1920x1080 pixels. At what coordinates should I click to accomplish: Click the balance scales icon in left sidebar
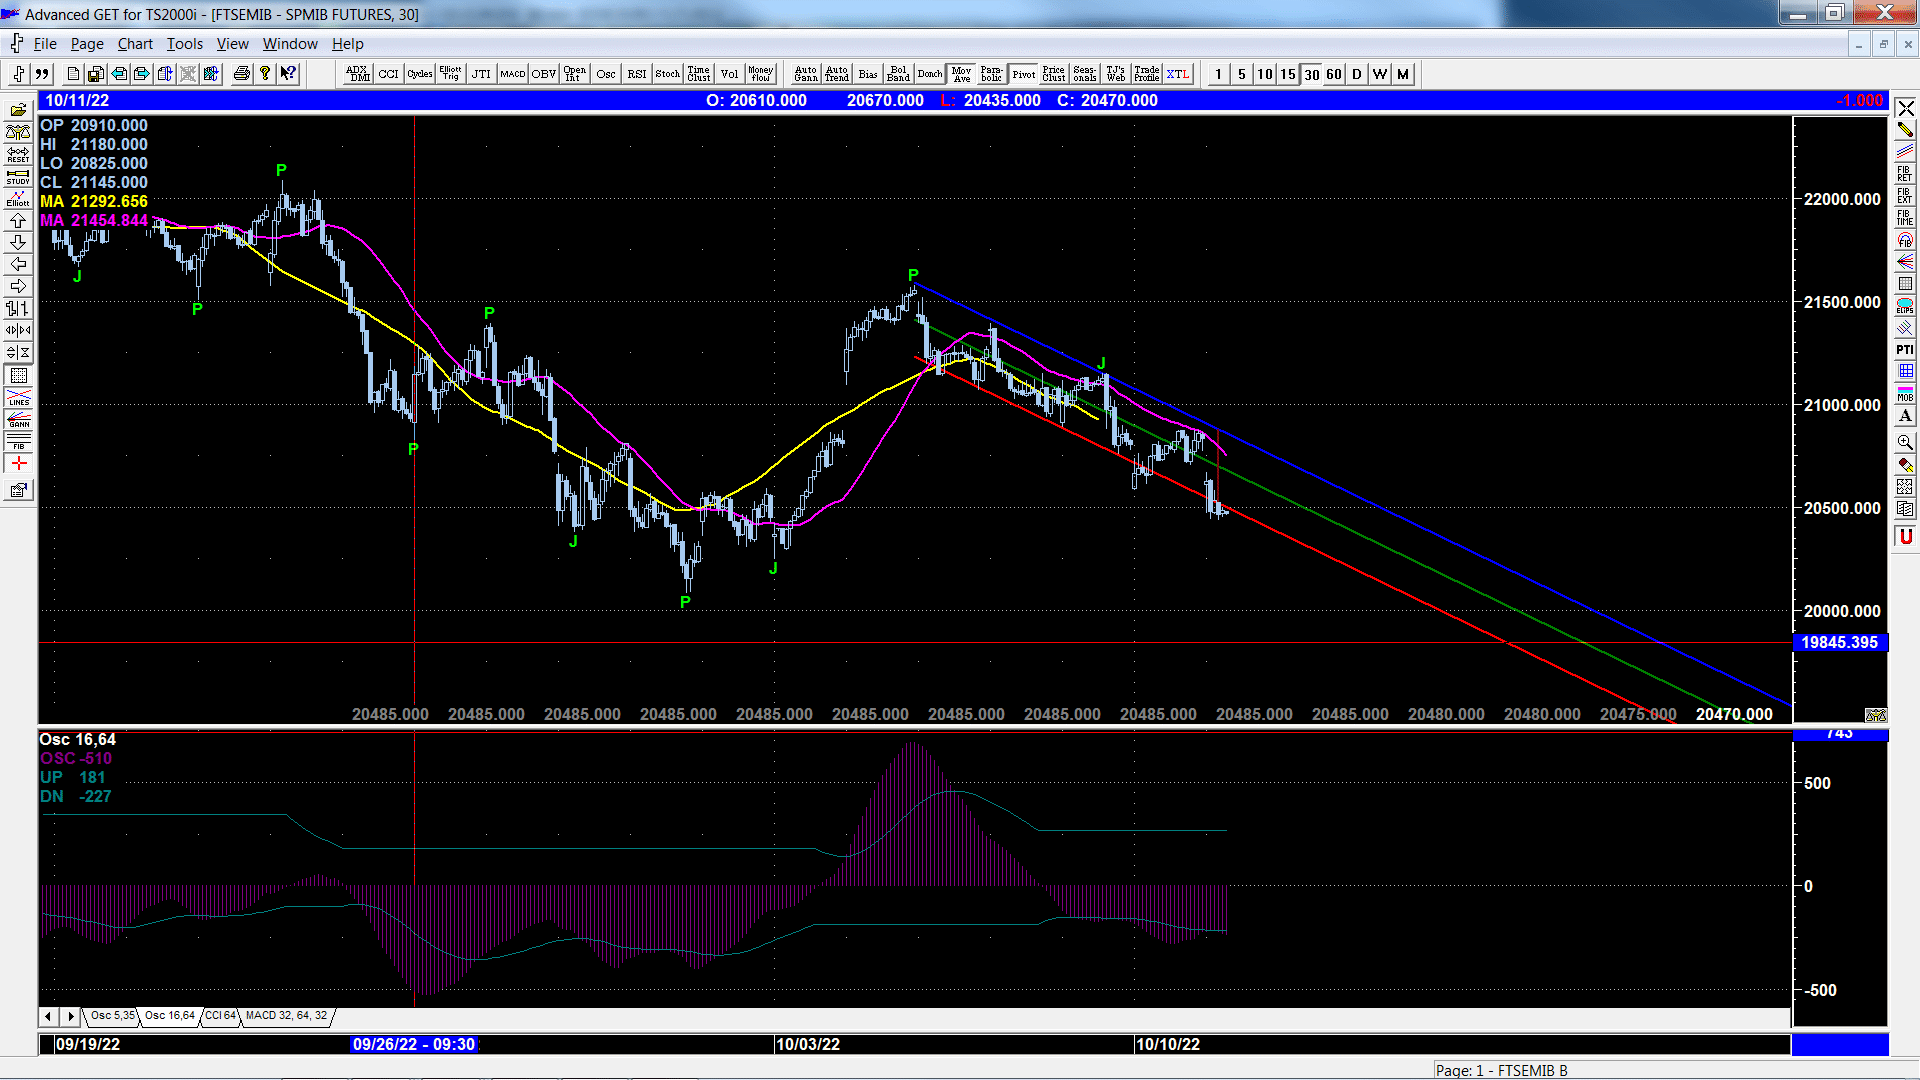point(18,132)
